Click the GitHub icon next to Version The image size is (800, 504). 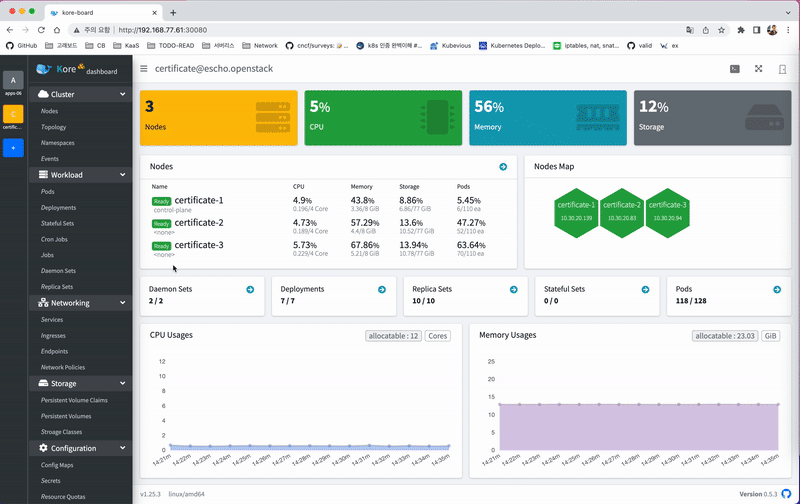(x=786, y=494)
